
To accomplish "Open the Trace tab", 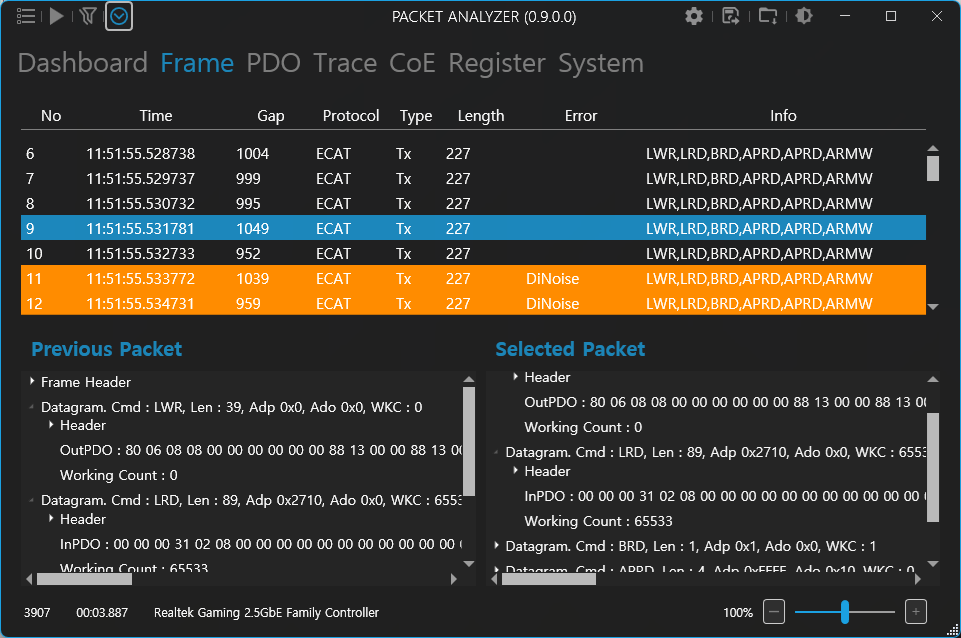I will (x=345, y=63).
